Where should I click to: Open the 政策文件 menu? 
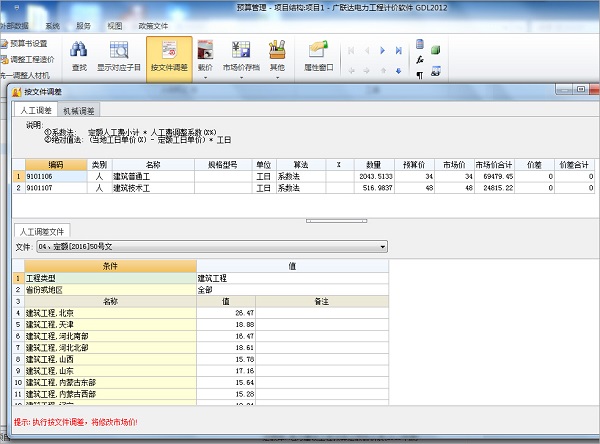[x=153, y=26]
